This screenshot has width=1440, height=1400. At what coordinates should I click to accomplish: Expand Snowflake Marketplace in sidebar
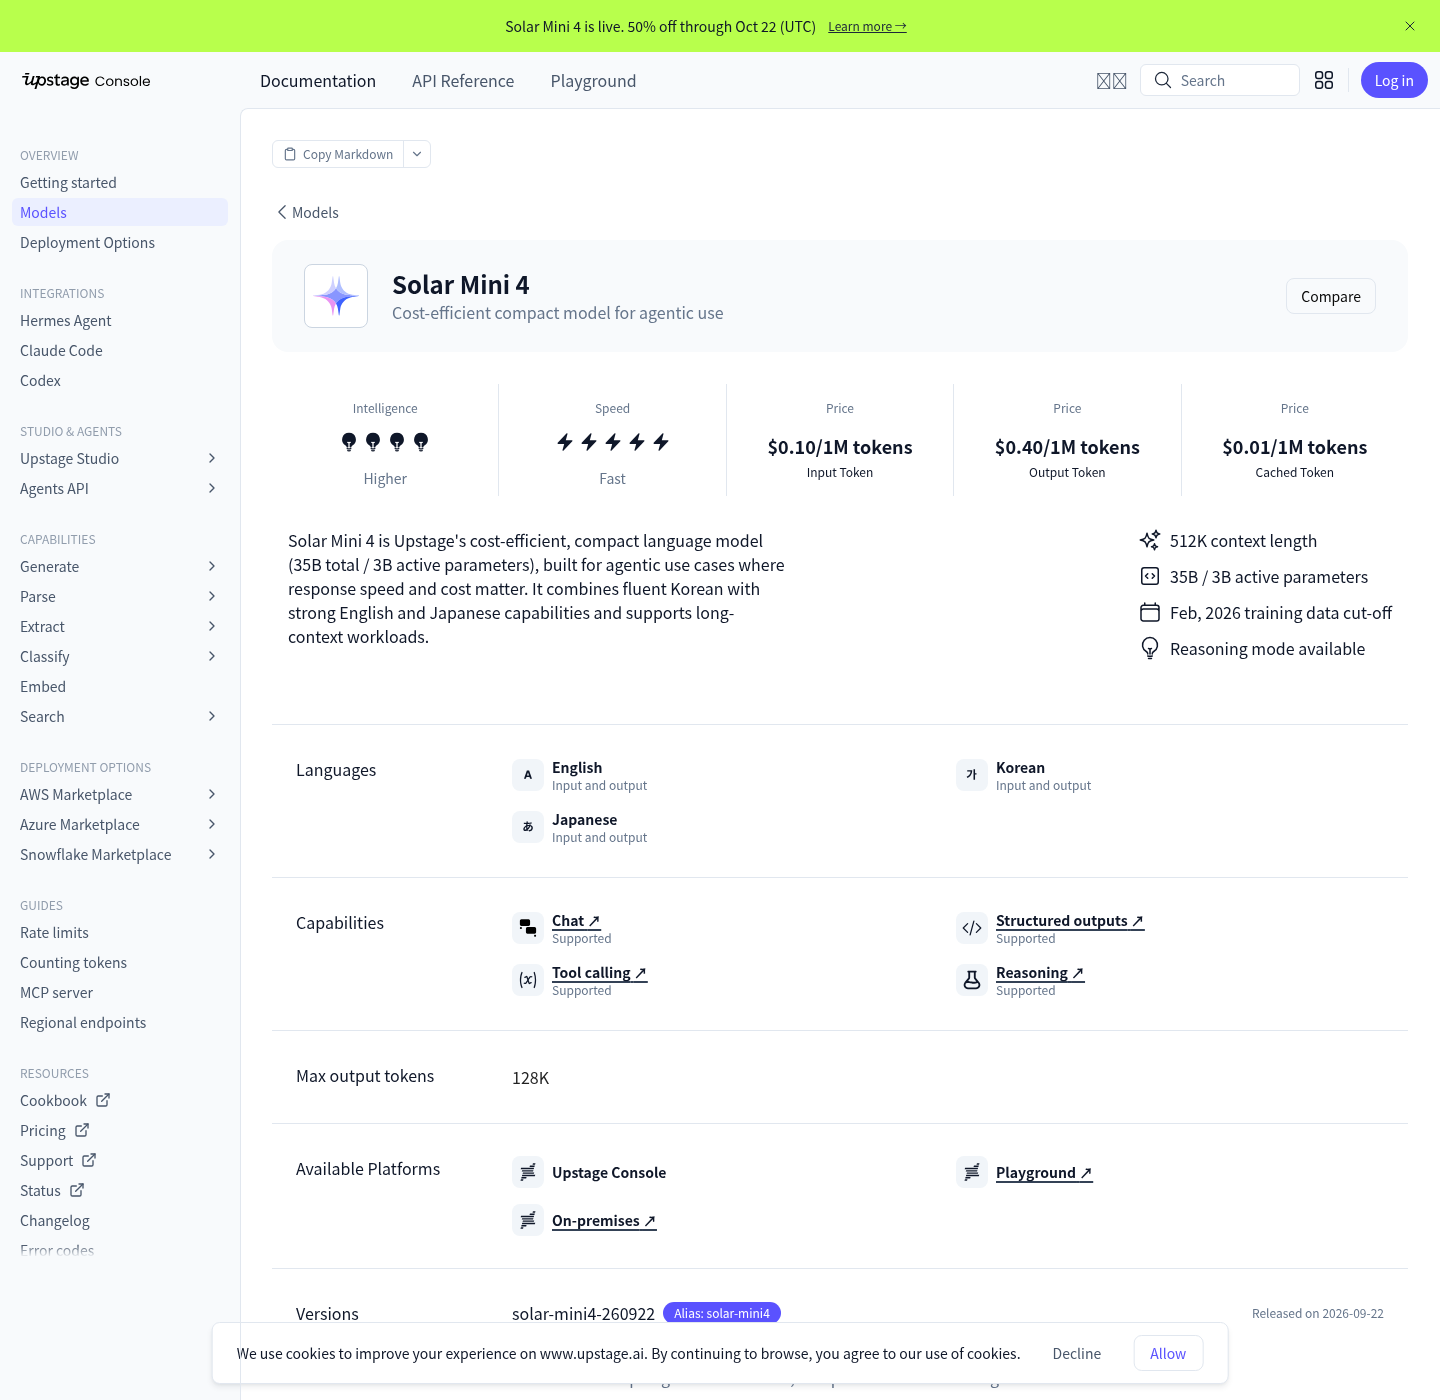click(212, 854)
